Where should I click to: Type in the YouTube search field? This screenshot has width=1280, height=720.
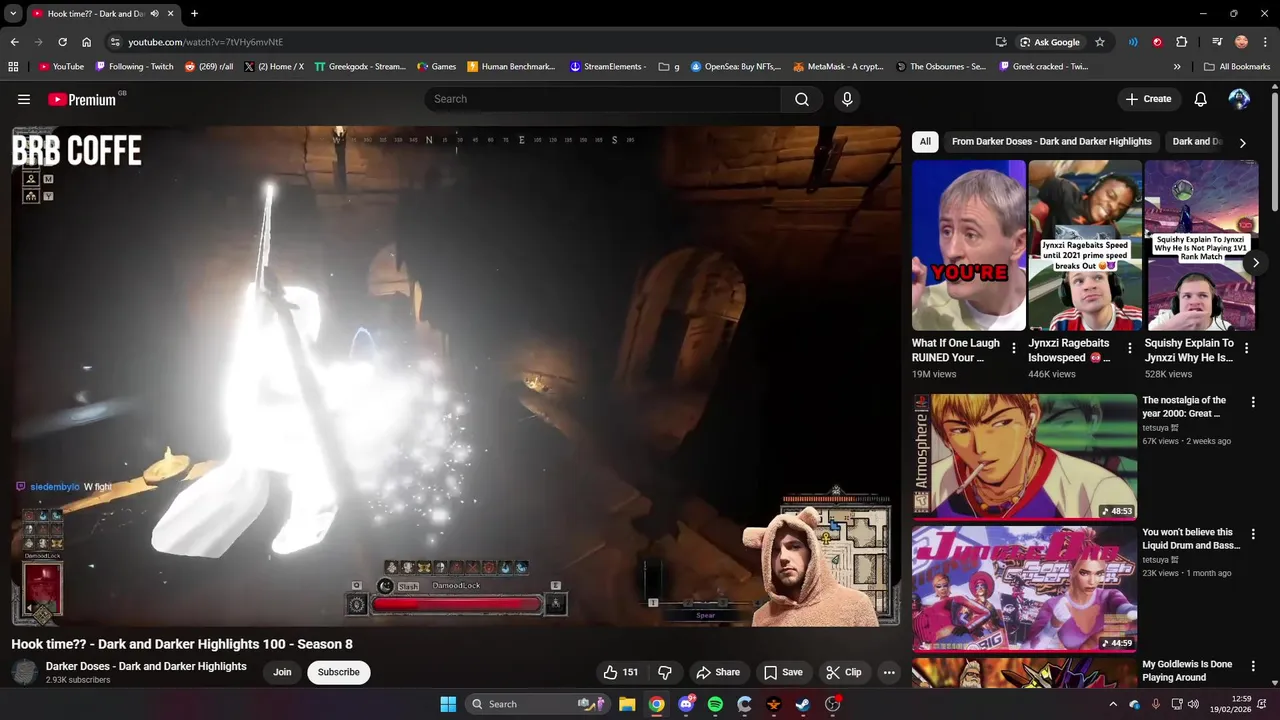point(603,99)
